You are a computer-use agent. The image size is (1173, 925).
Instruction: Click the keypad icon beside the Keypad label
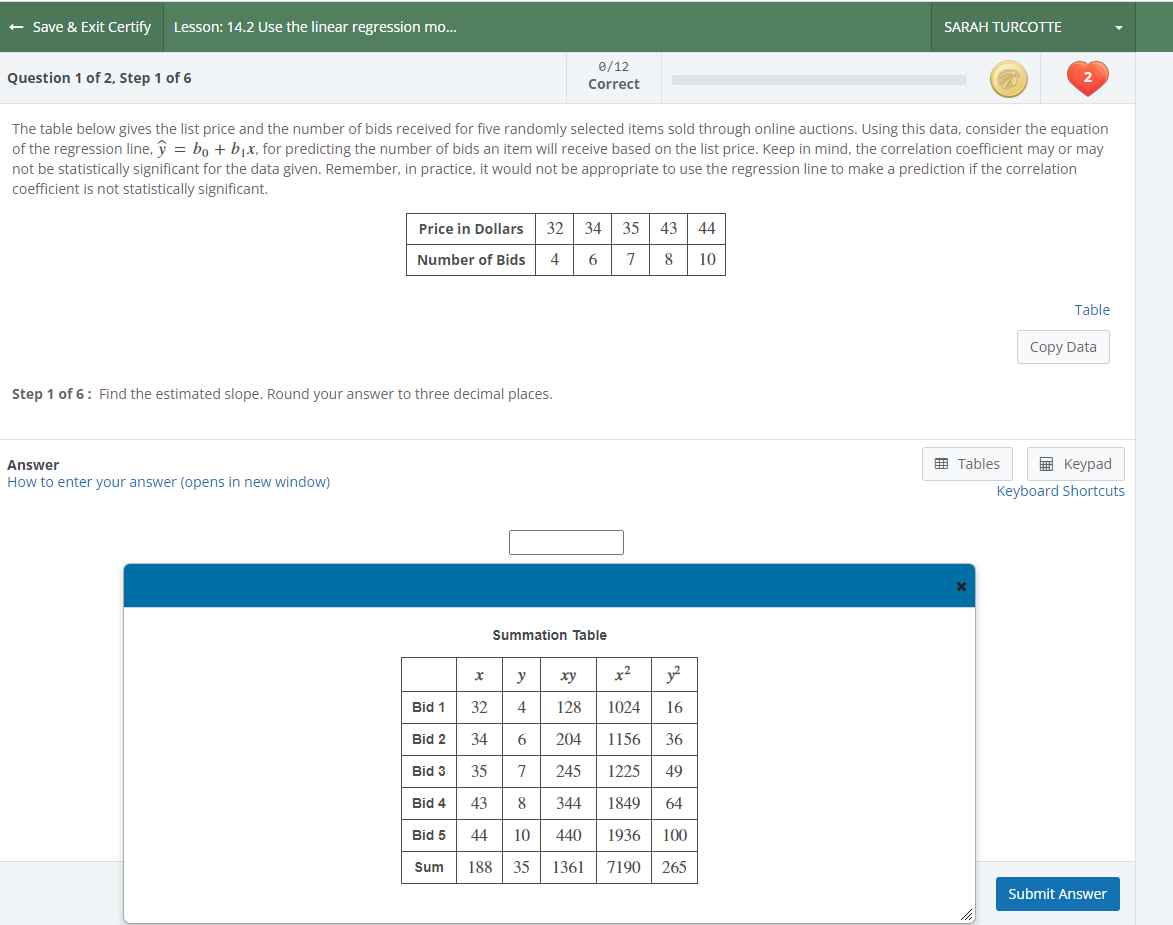(x=1046, y=463)
